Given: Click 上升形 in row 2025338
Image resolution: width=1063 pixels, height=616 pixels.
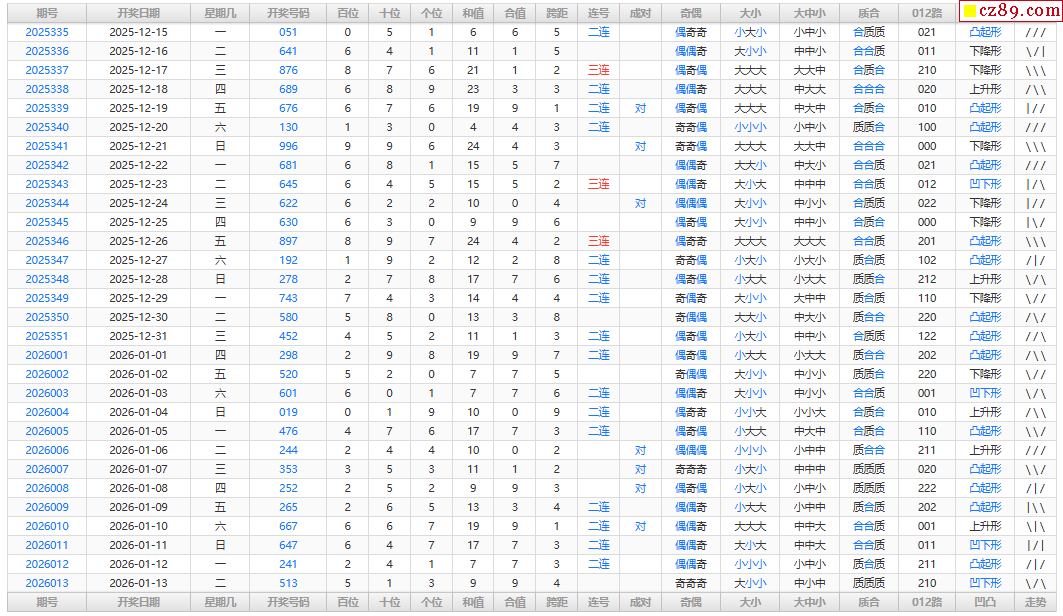Looking at the screenshot, I should [x=985, y=89].
